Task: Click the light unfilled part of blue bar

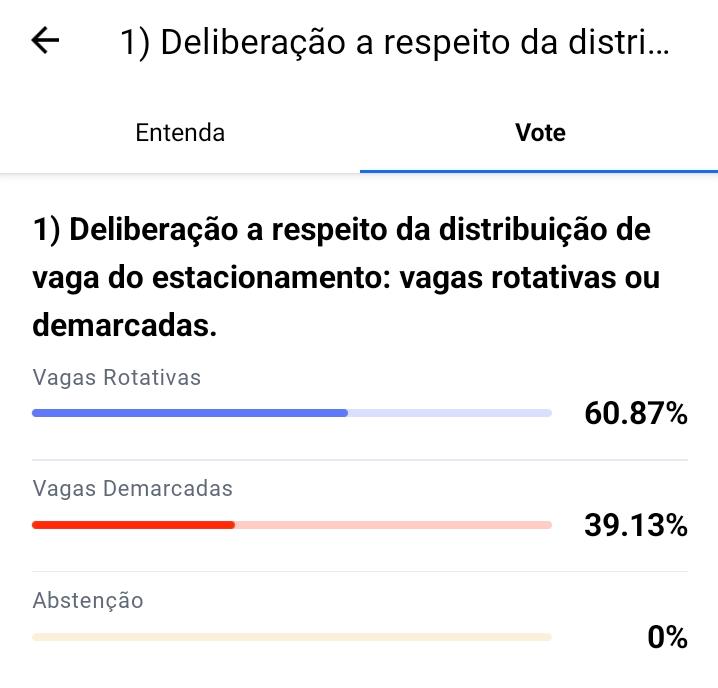Action: pos(450,413)
